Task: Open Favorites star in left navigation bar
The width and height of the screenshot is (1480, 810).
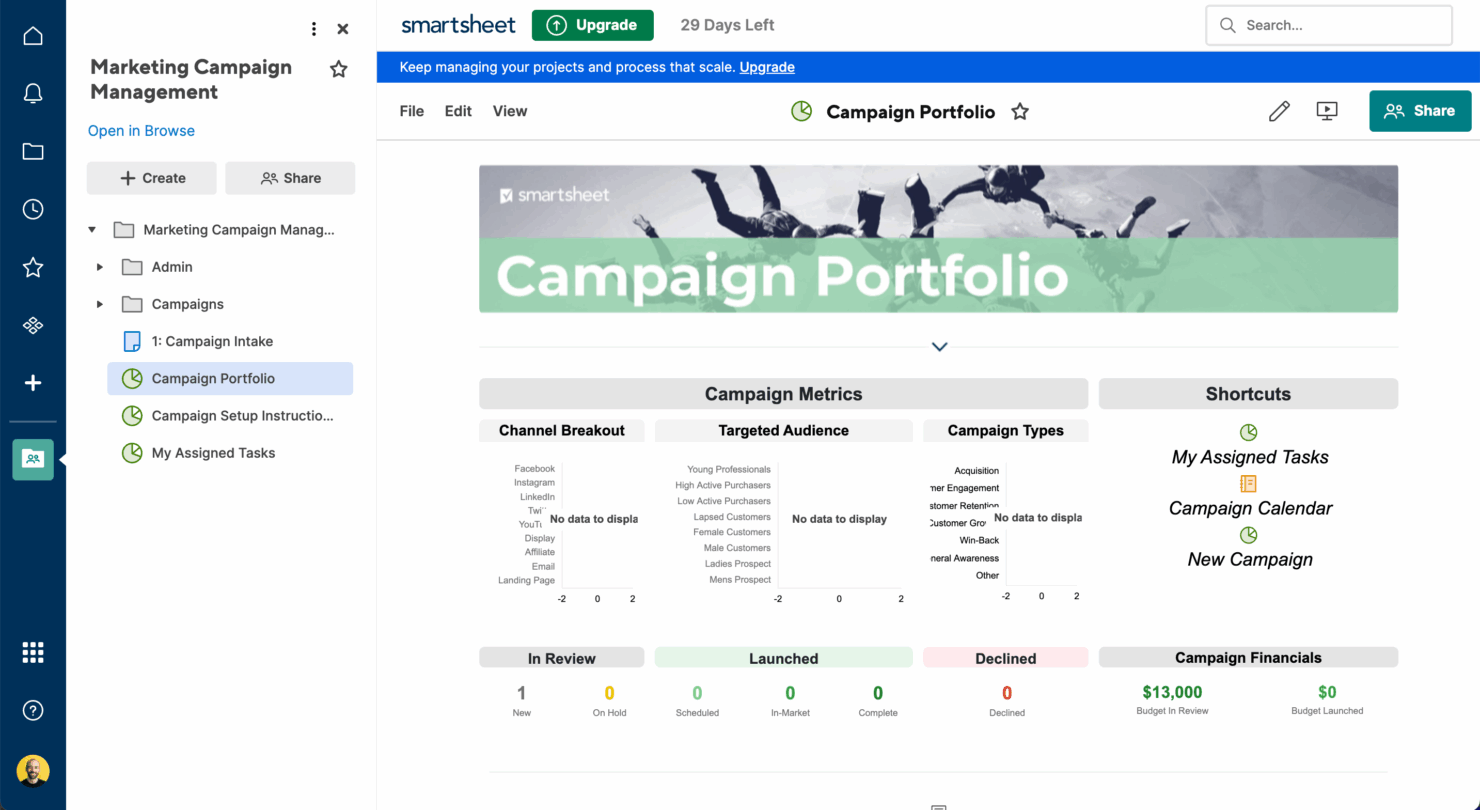Action: (x=33, y=267)
